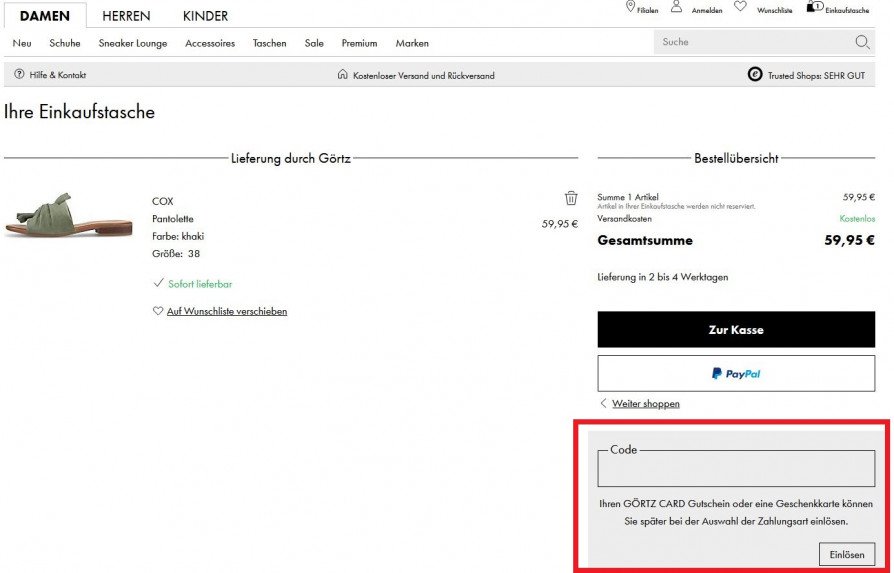The image size is (894, 573).
Task: Remove item with the trash icon
Action: (571, 198)
